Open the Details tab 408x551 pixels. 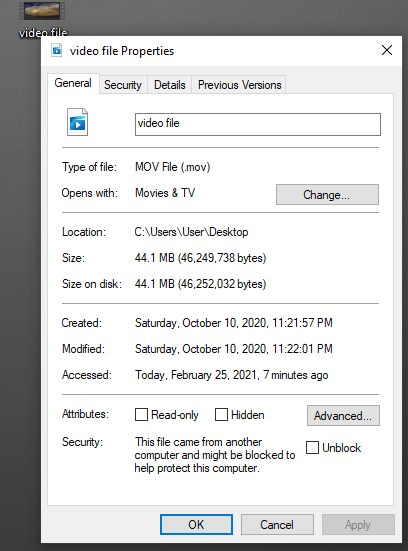[170, 85]
